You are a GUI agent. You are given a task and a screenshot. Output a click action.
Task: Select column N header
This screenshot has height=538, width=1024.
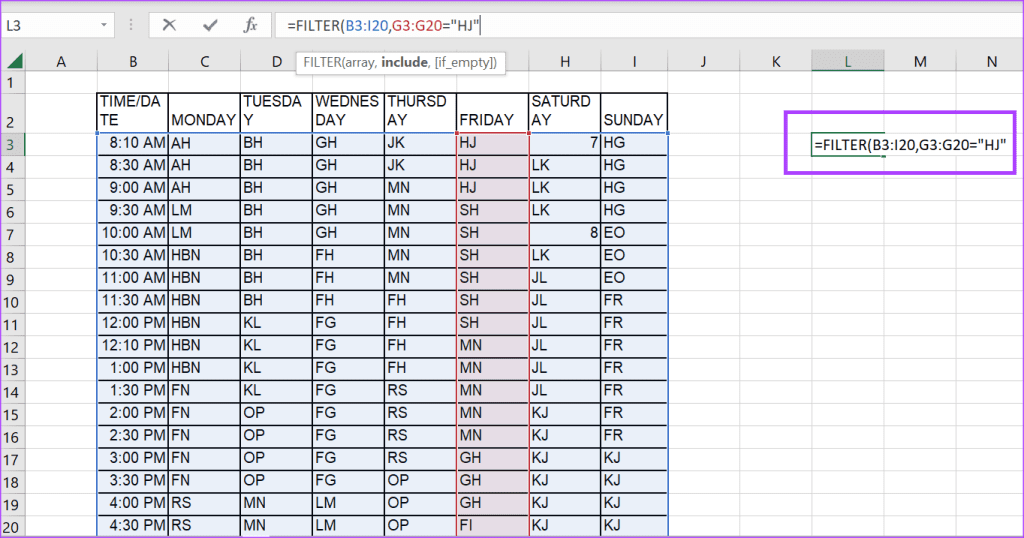[991, 62]
